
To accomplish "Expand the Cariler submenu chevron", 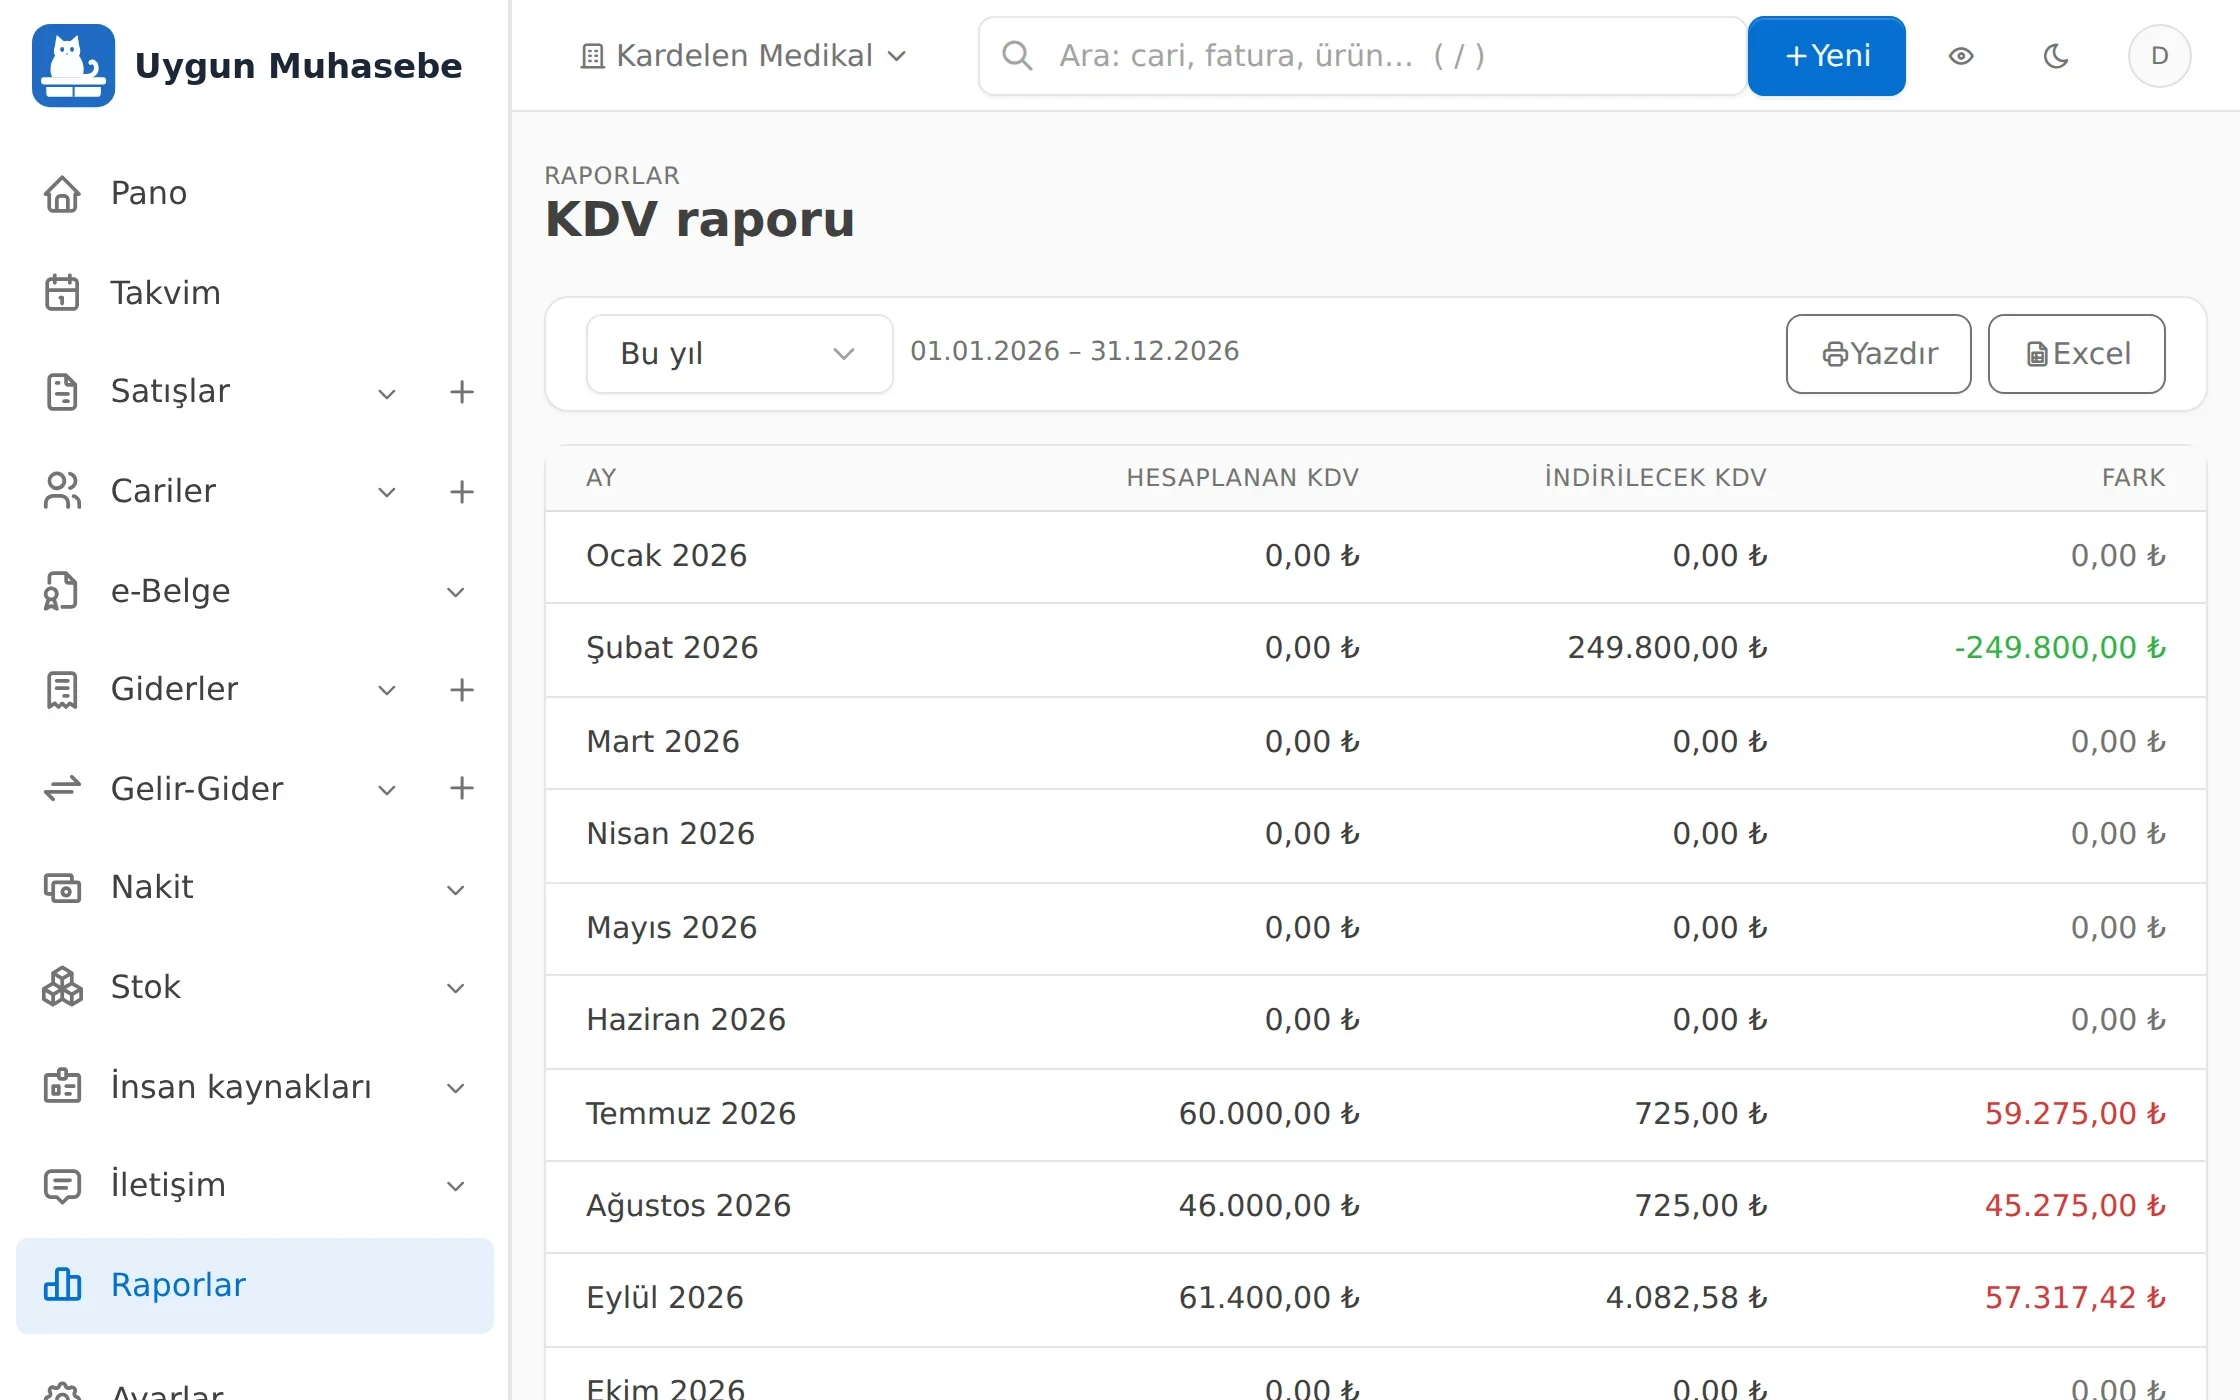I will (387, 492).
